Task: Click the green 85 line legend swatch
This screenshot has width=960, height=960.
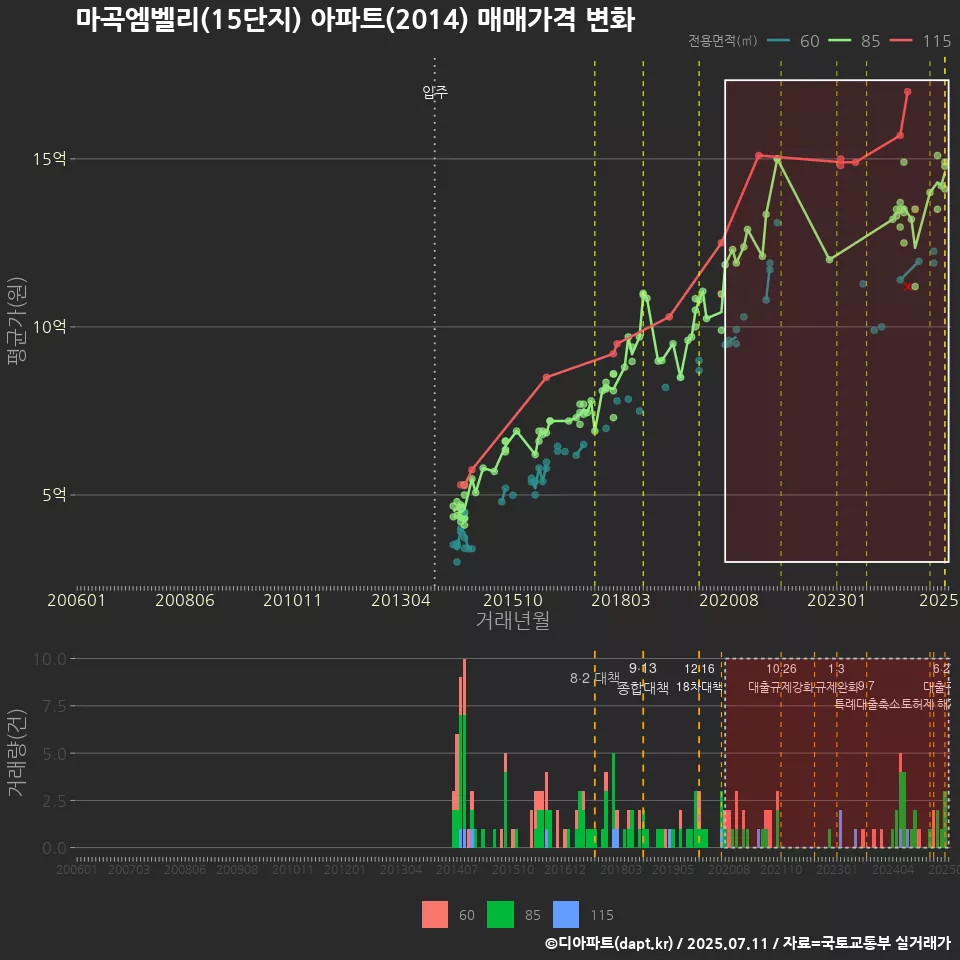Action: click(839, 41)
